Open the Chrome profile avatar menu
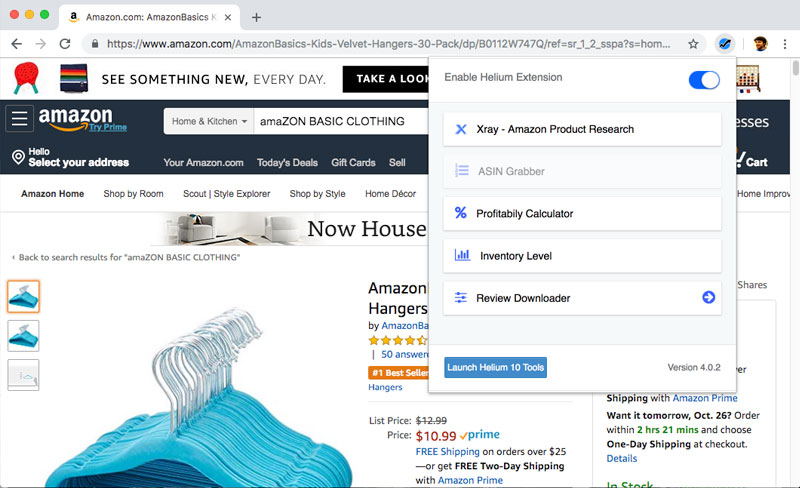 760,44
